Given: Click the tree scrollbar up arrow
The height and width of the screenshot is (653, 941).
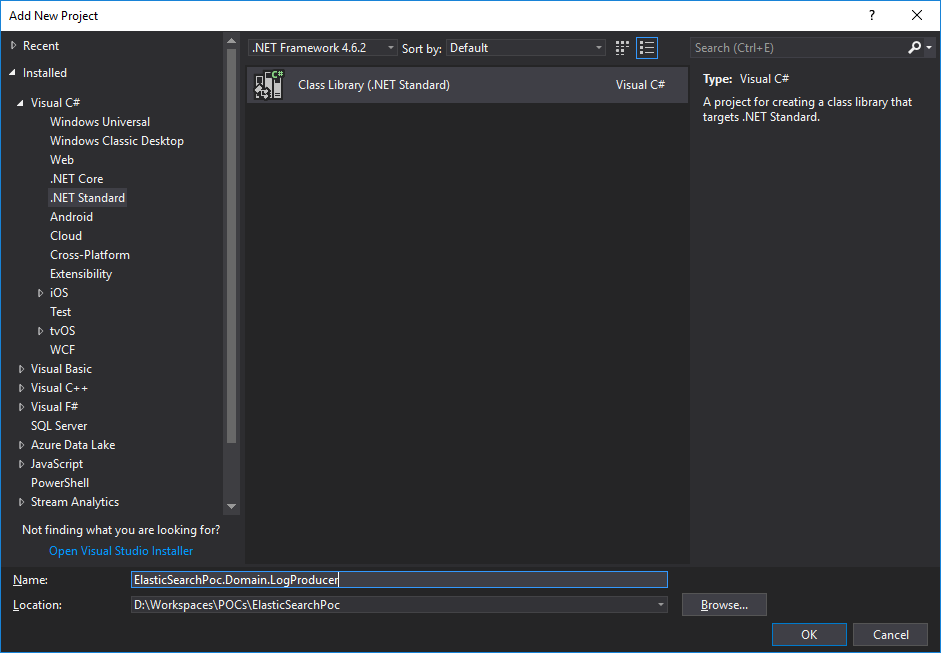Looking at the screenshot, I should pos(232,41).
